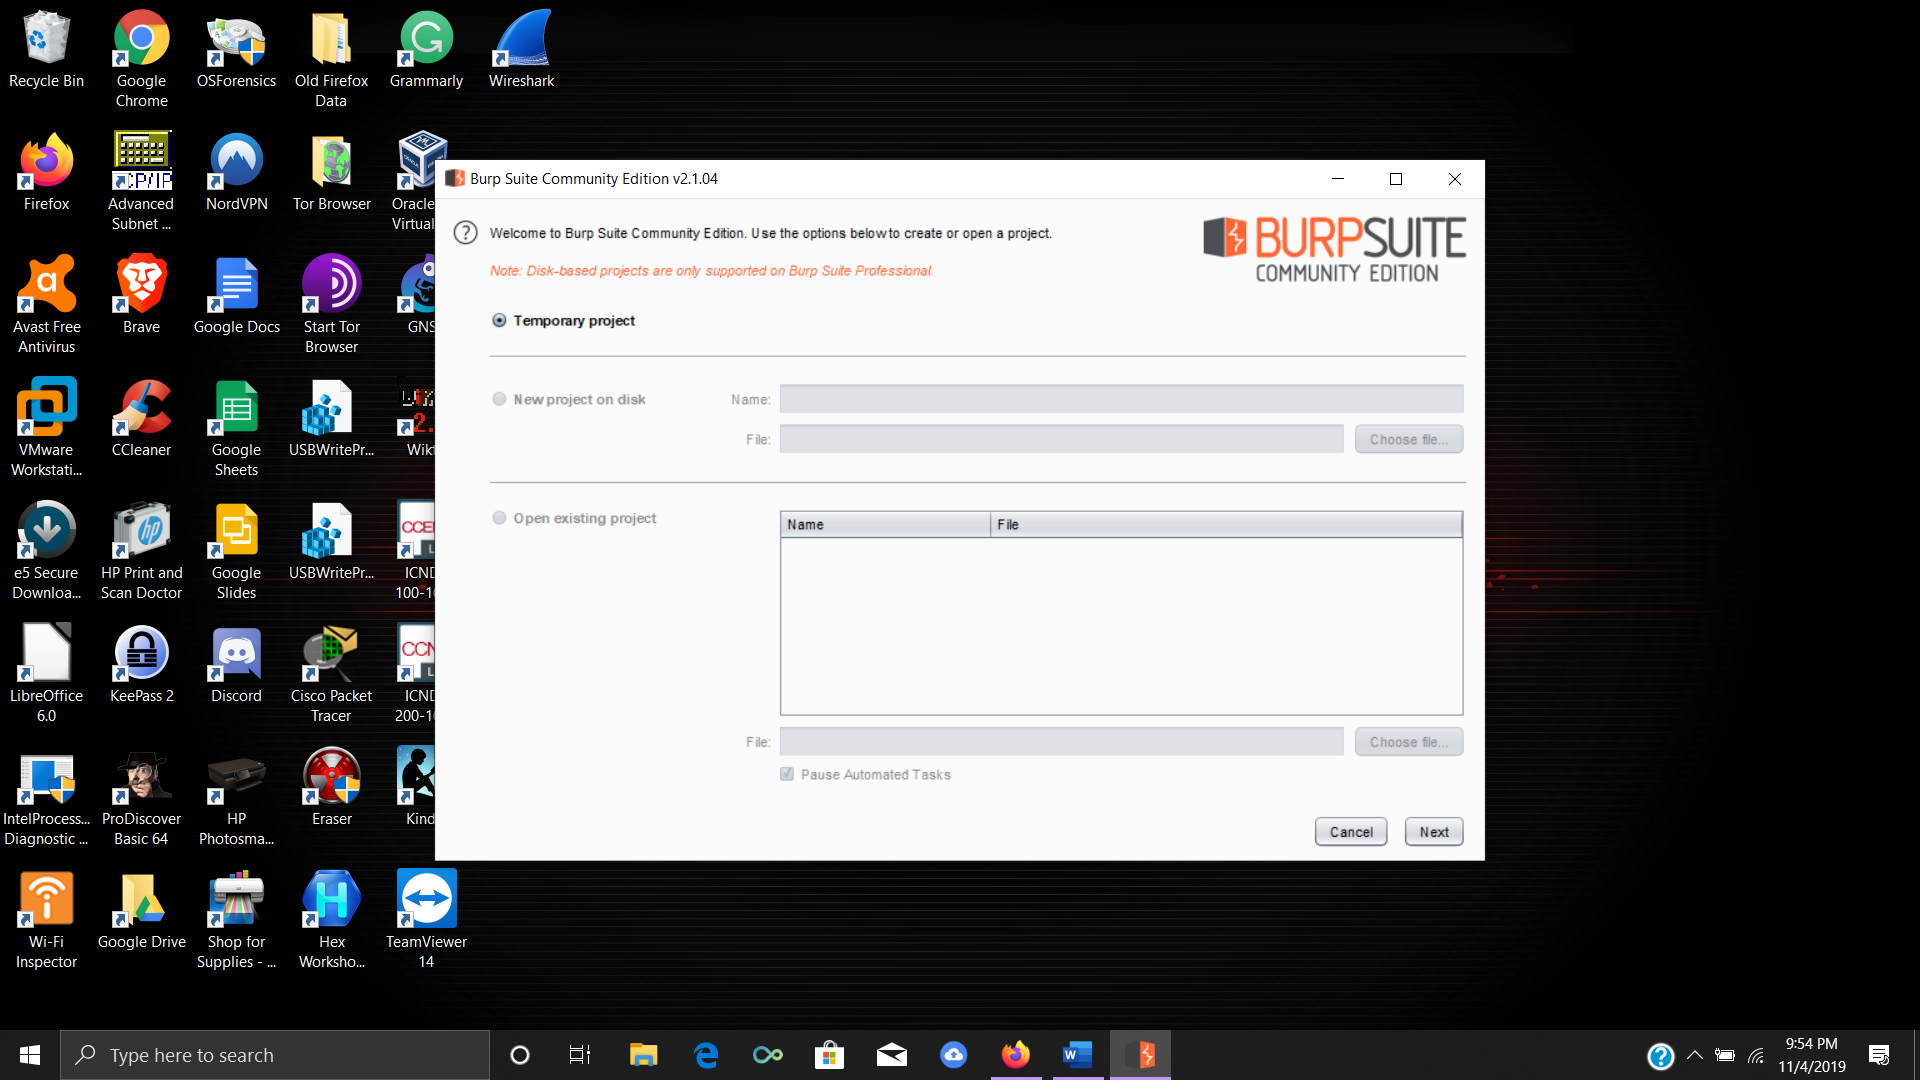The height and width of the screenshot is (1080, 1920).
Task: Select the Cisco Packet Tracer icon
Action: [x=331, y=674]
